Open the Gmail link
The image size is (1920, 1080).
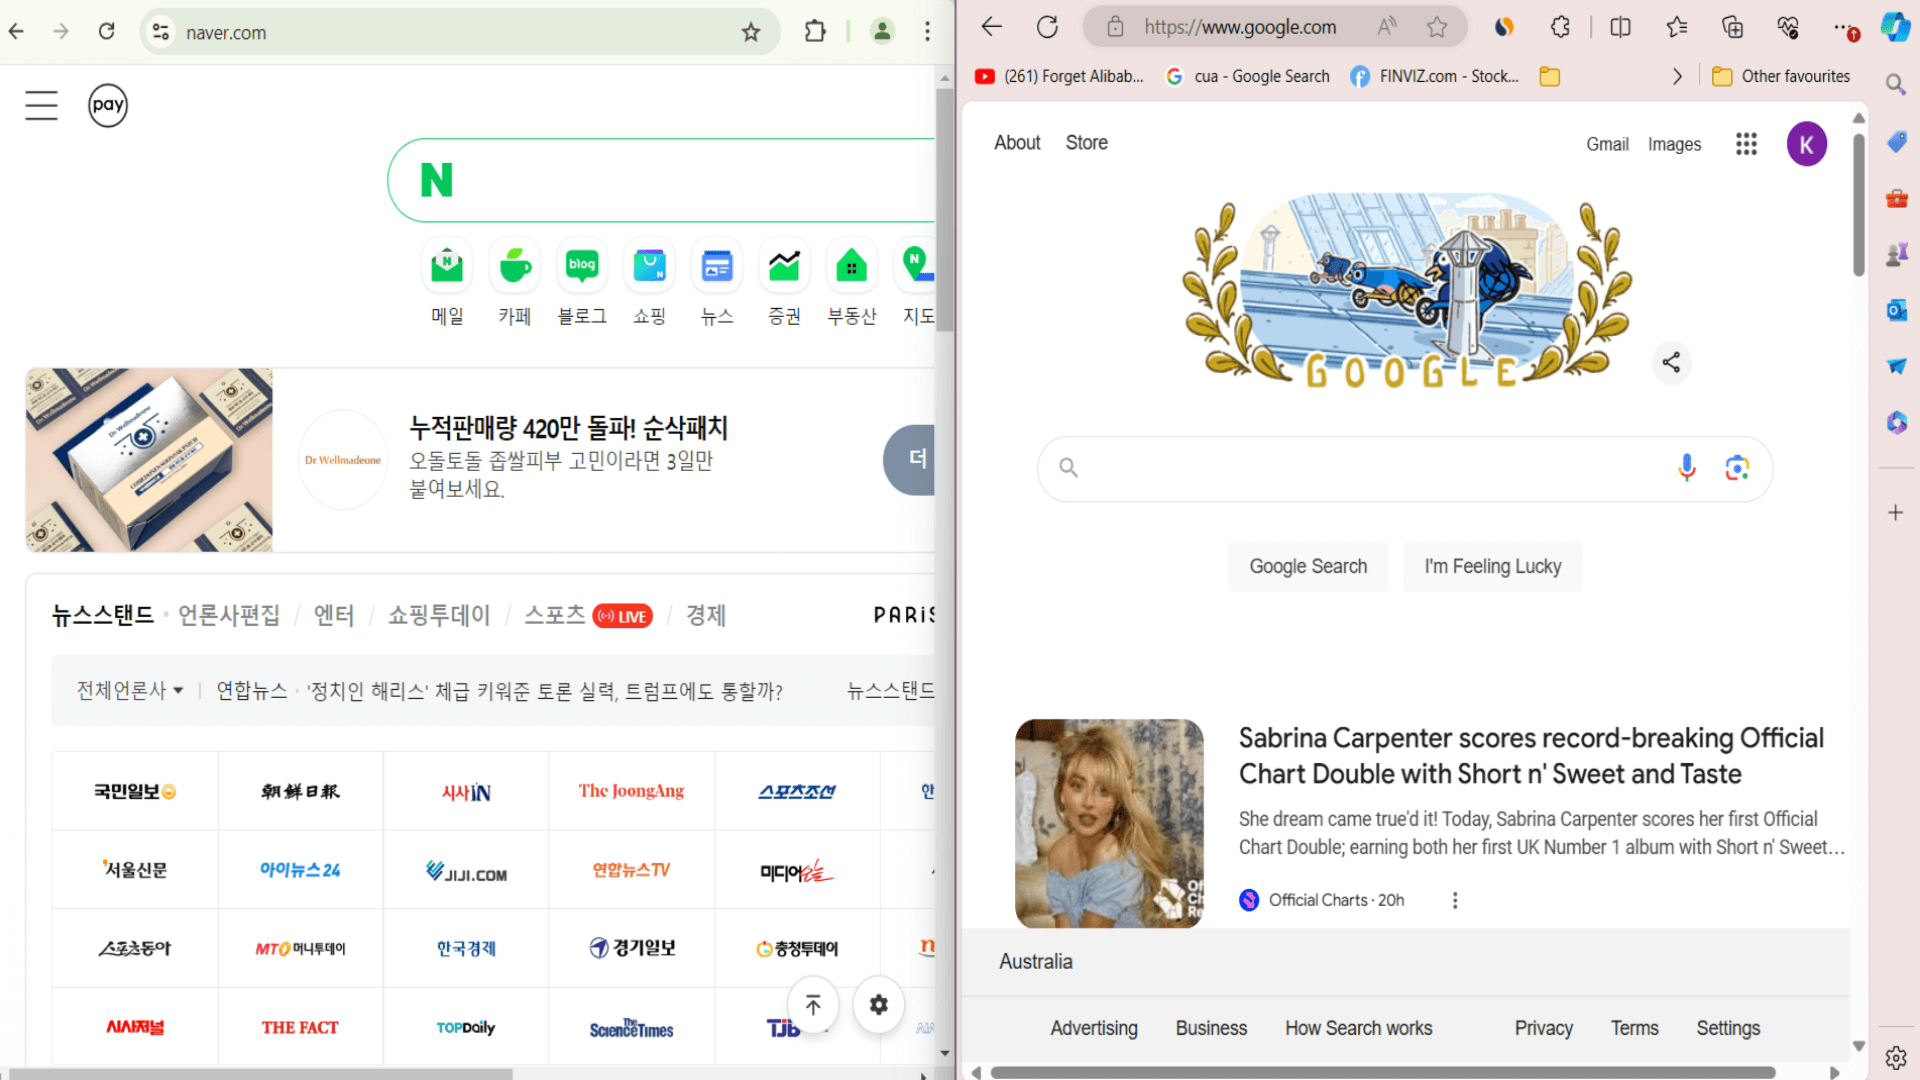pyautogui.click(x=1607, y=144)
